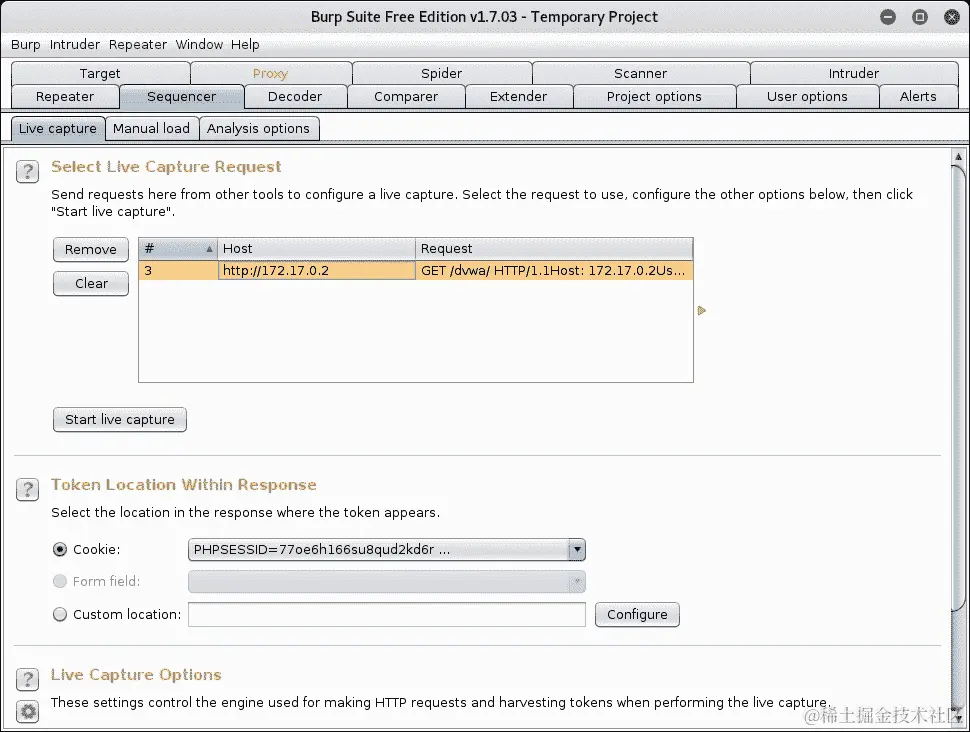Click the scrollbar up arrow
The height and width of the screenshot is (732, 970).
(x=958, y=157)
